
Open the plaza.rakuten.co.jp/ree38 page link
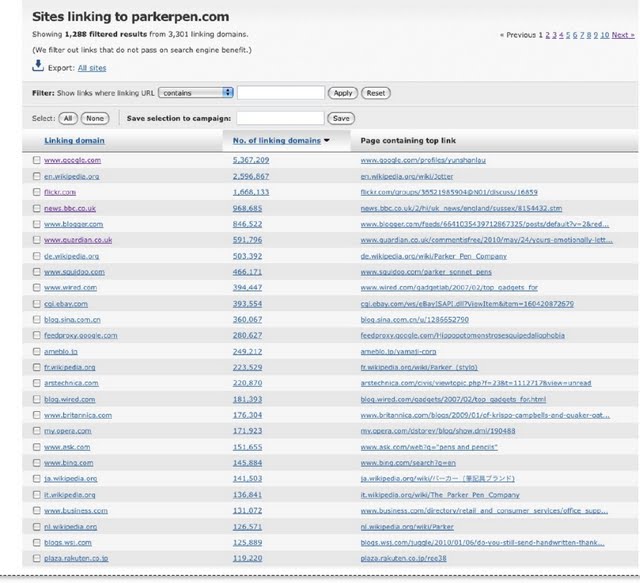(403, 558)
